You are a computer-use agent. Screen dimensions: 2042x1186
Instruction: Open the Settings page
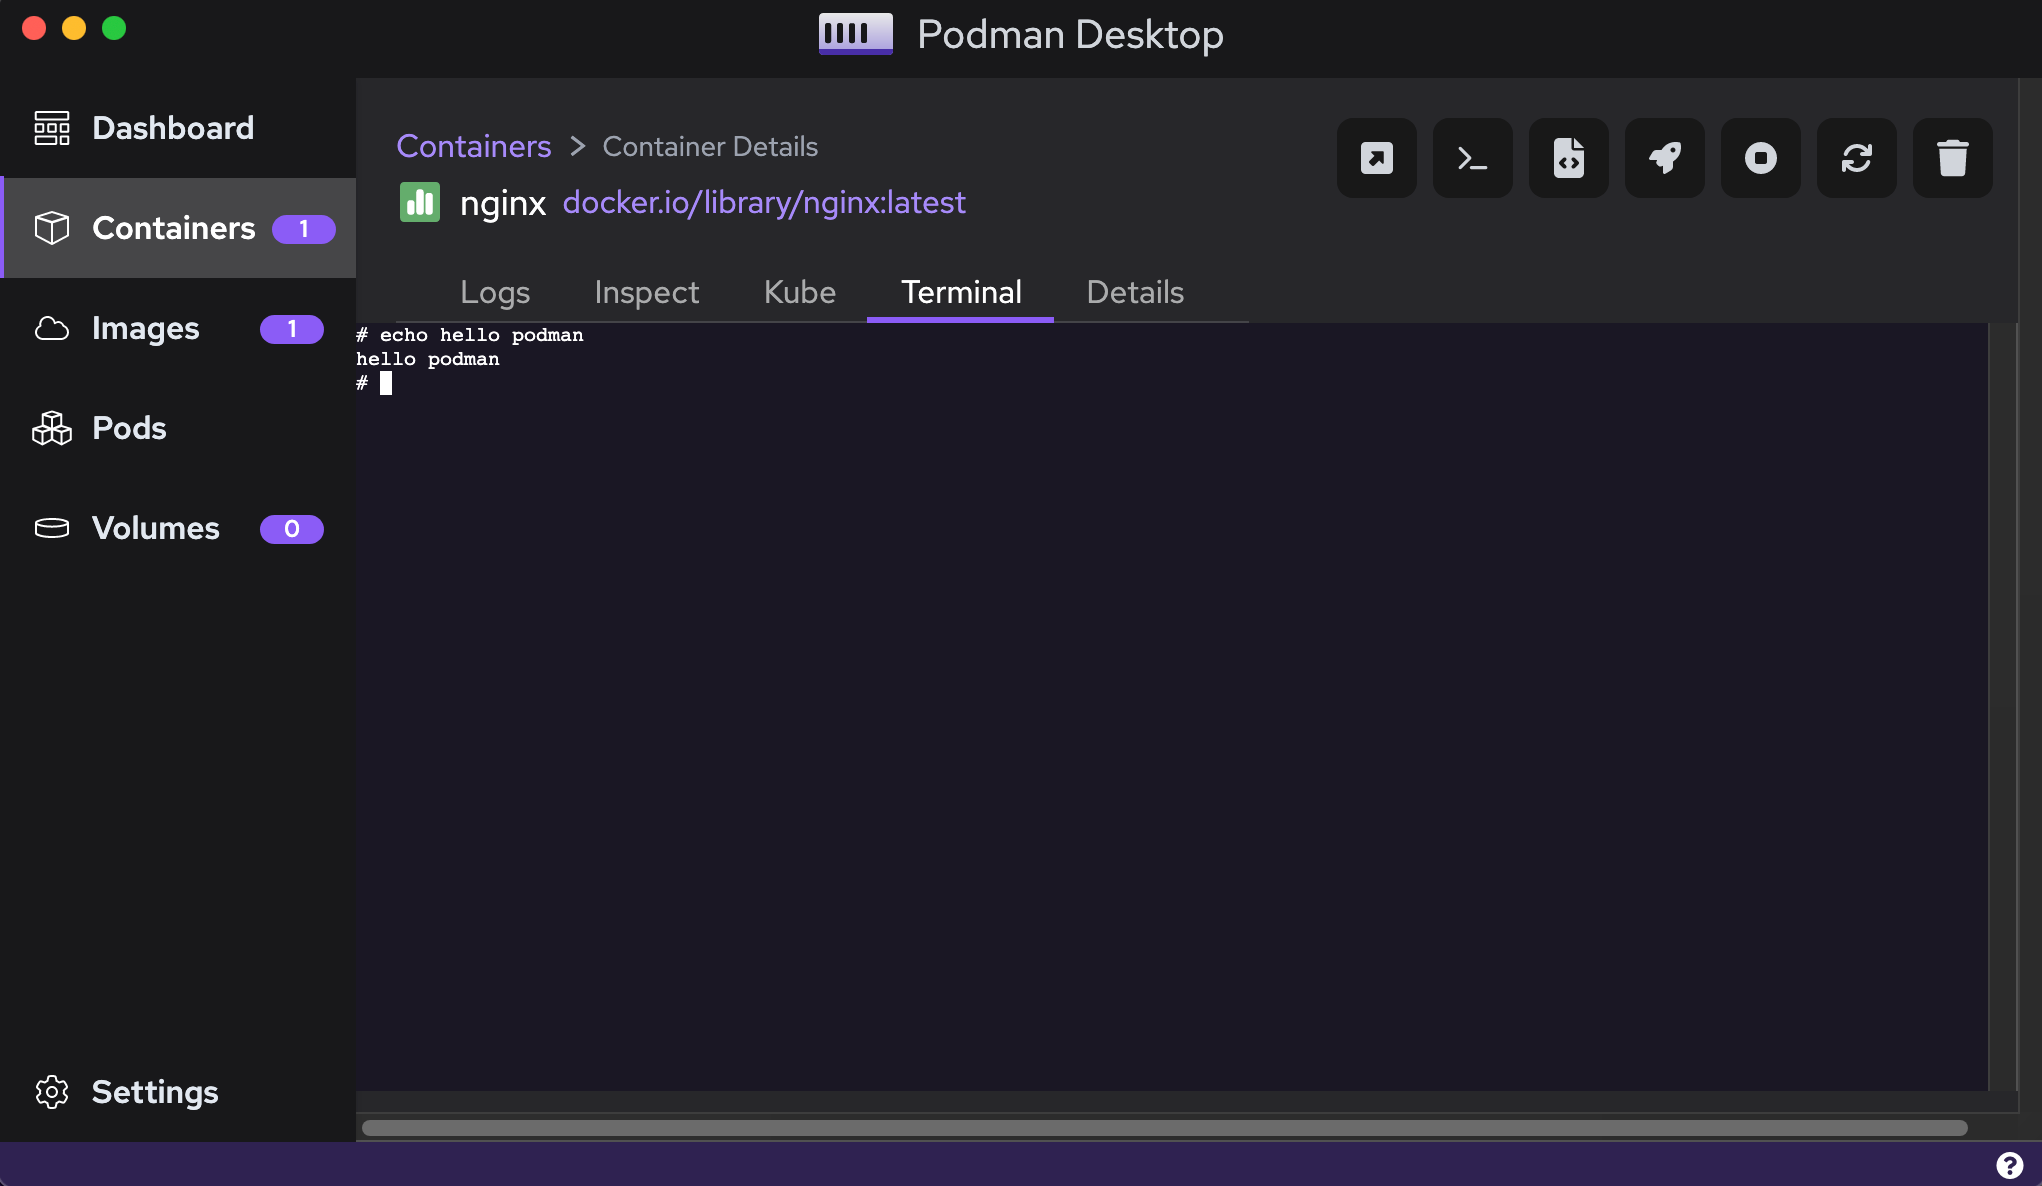coord(155,1092)
